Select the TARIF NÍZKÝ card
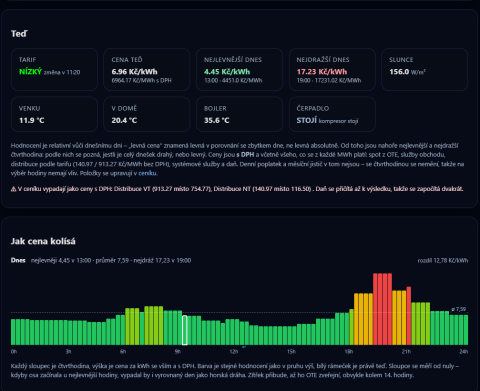The width and height of the screenshot is (480, 391). 54,69
